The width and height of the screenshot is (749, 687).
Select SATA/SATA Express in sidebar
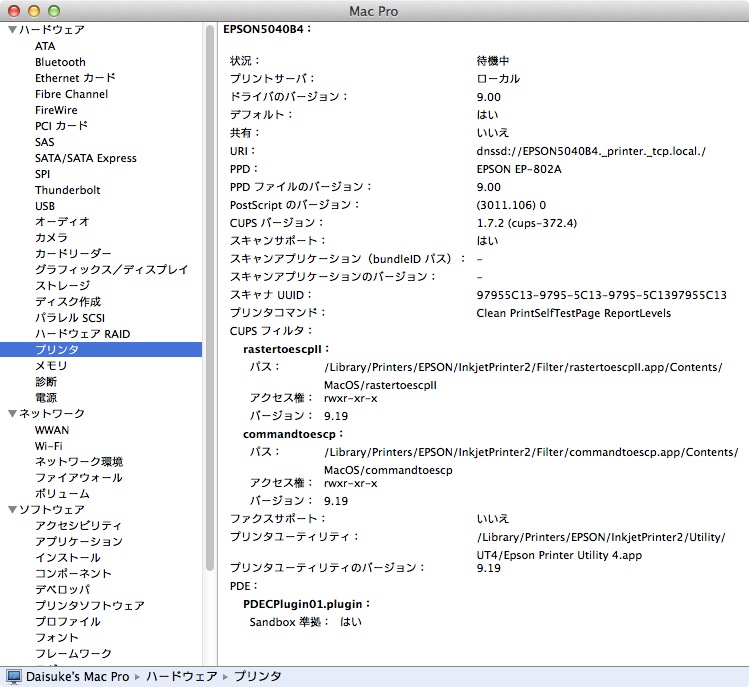86,158
